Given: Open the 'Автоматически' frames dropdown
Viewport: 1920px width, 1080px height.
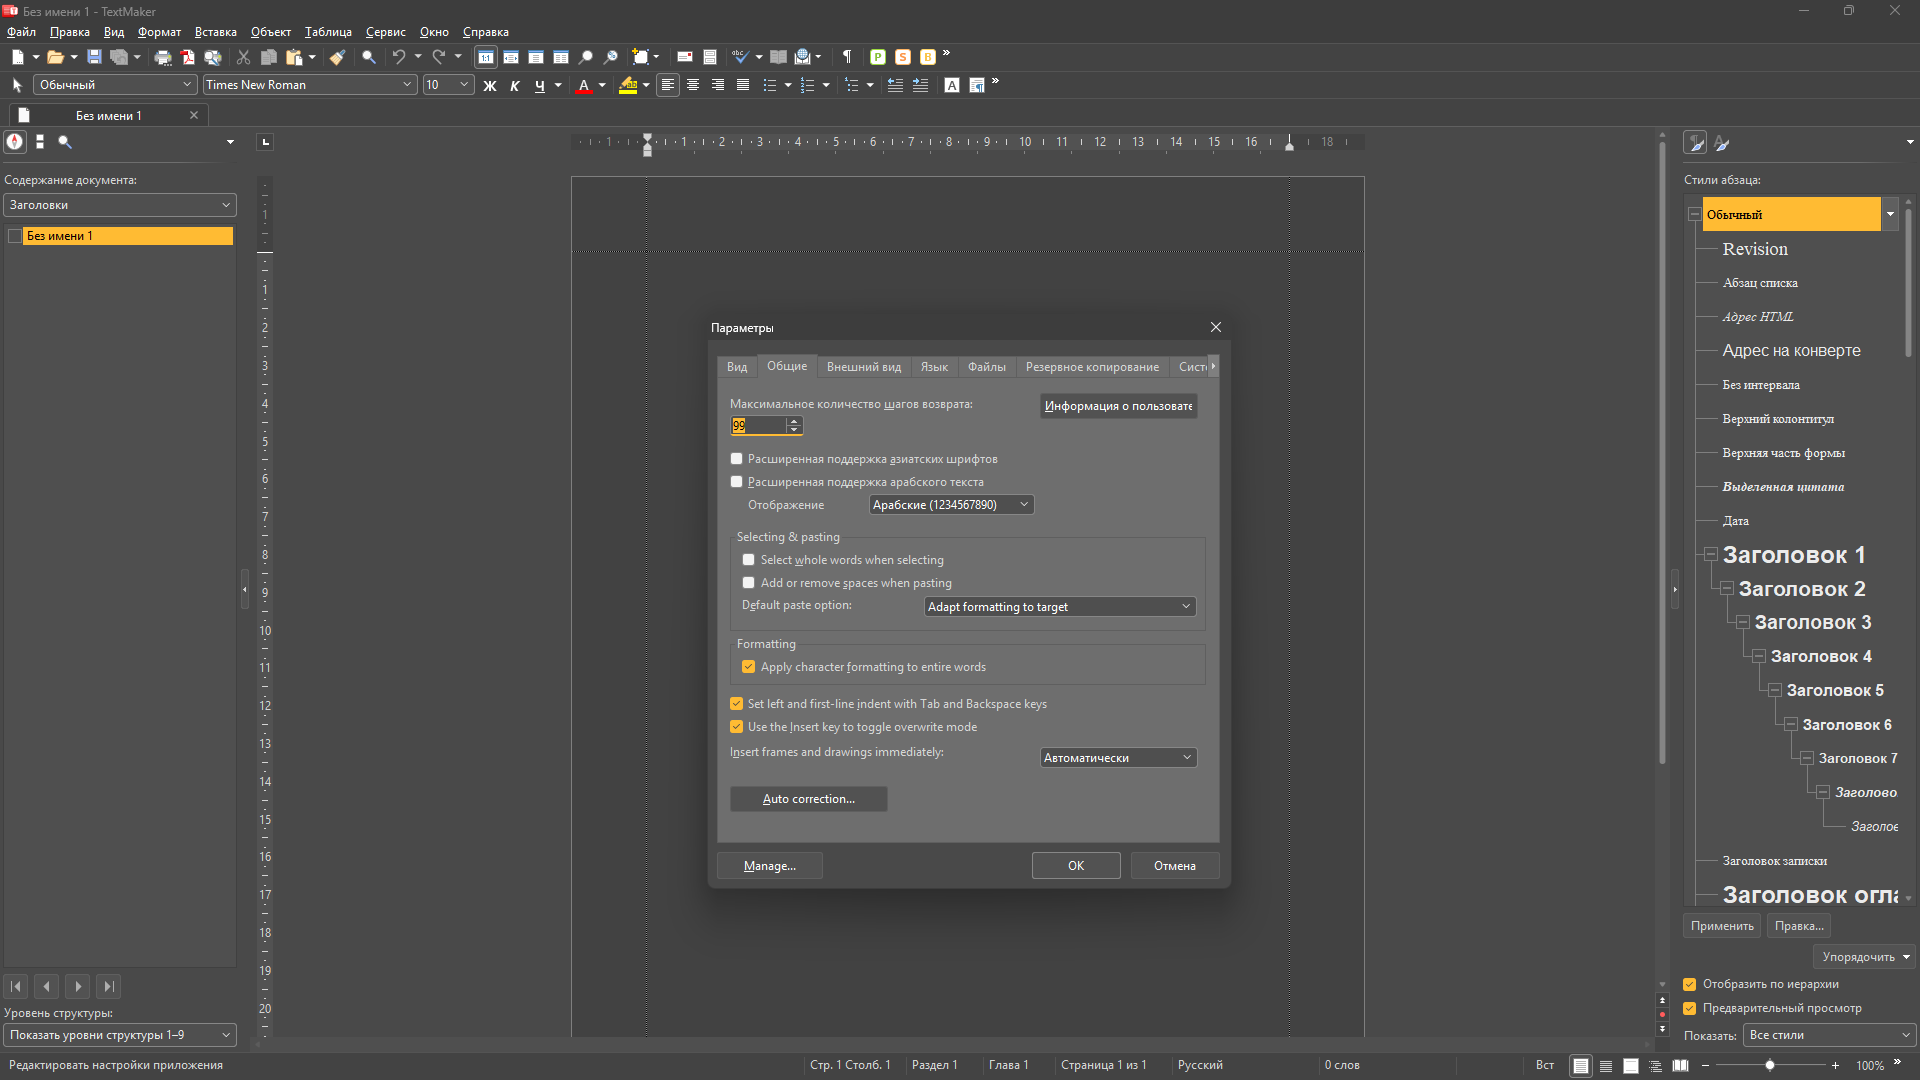Looking at the screenshot, I should 1118,758.
